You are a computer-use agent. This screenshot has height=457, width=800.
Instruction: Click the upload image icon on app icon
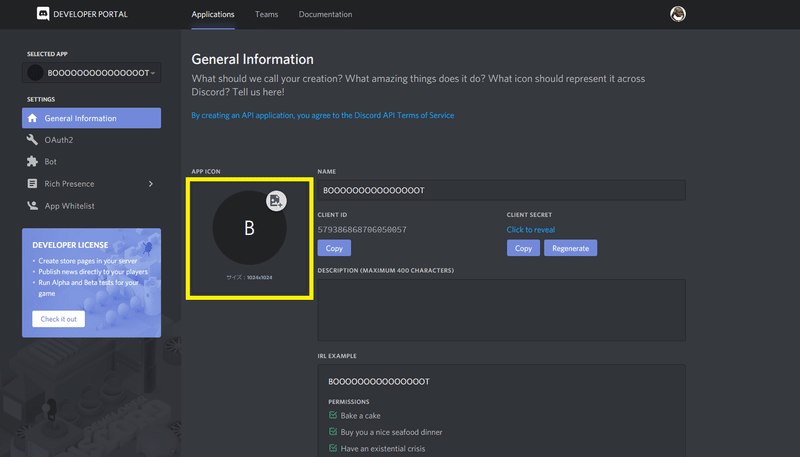pos(276,200)
